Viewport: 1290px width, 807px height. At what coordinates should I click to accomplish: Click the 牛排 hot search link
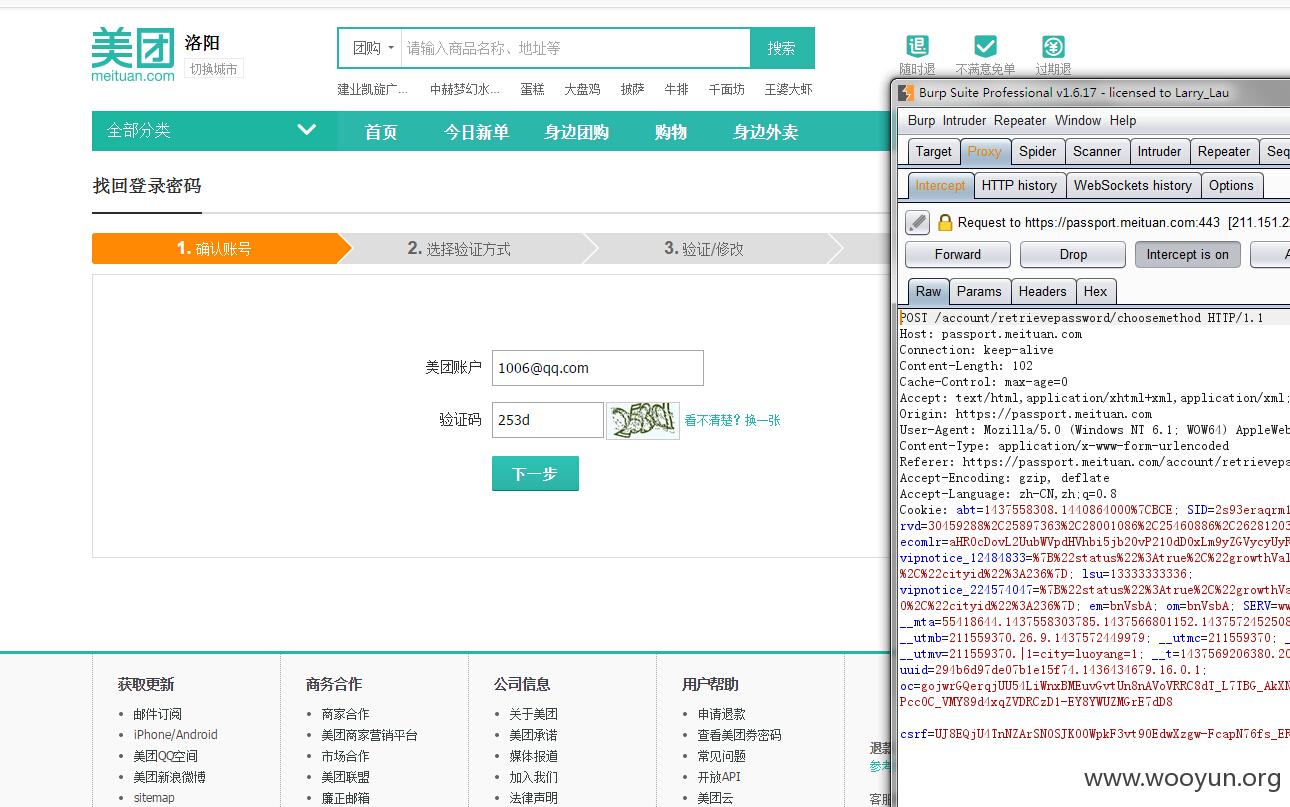pos(677,89)
